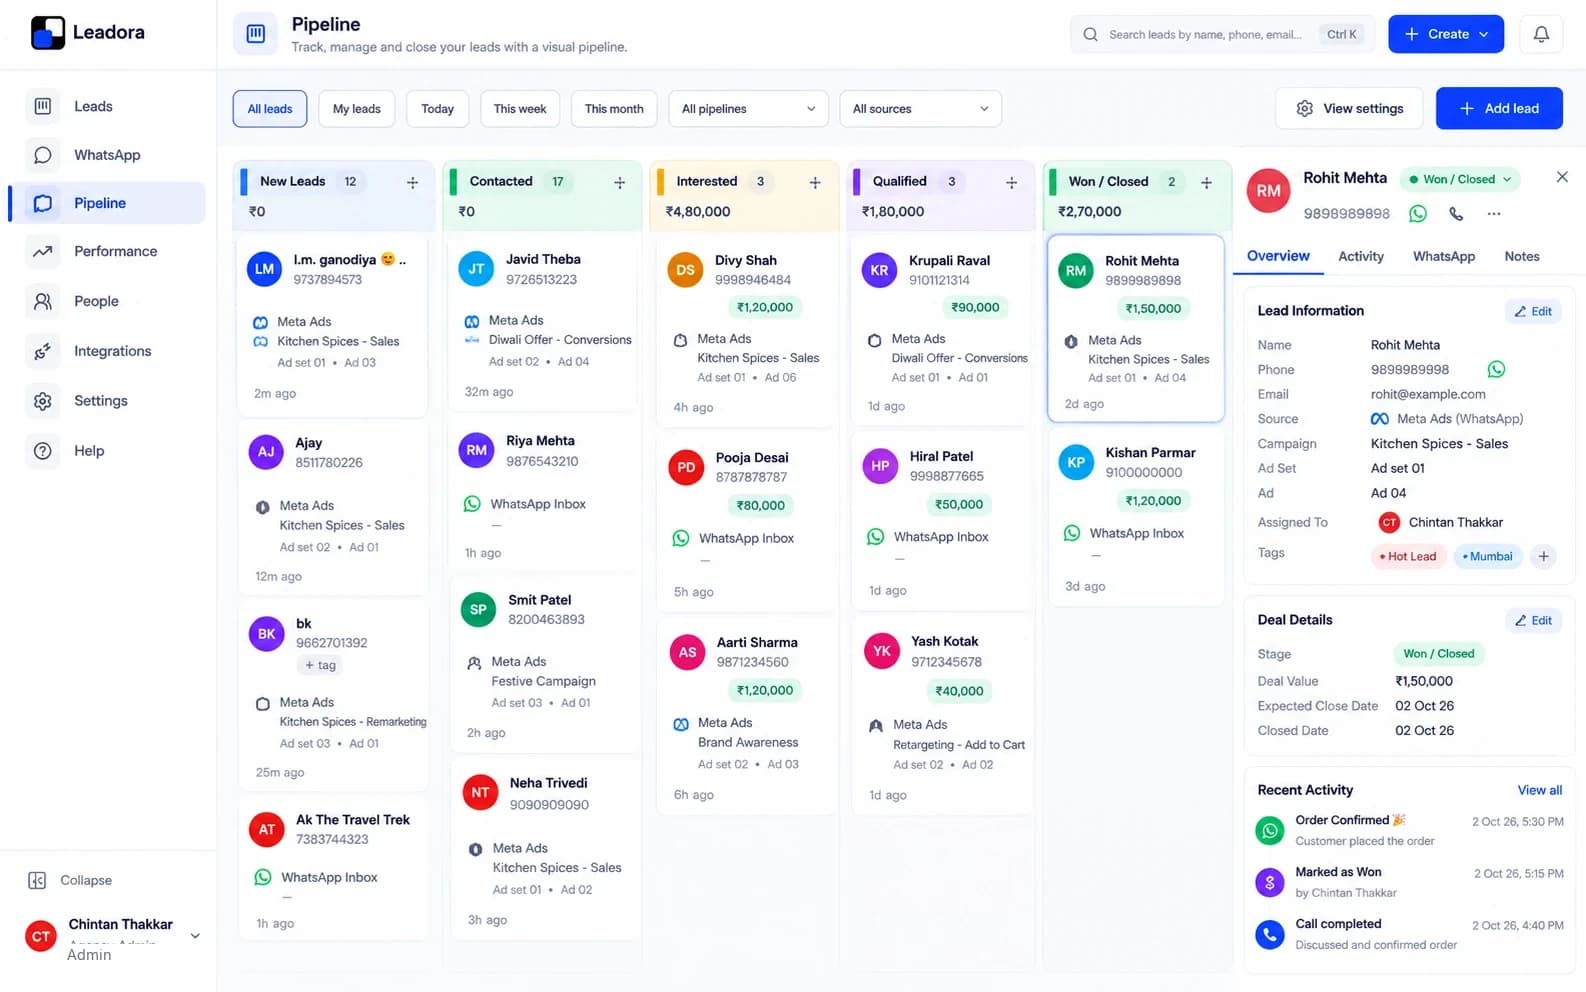Open View settings

pos(1349,109)
